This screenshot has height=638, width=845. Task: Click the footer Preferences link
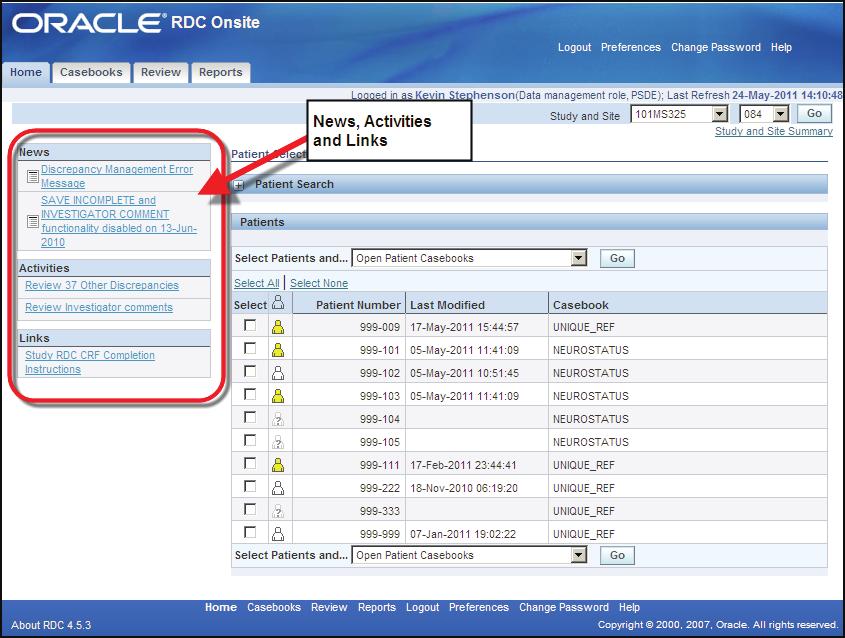[x=479, y=607]
